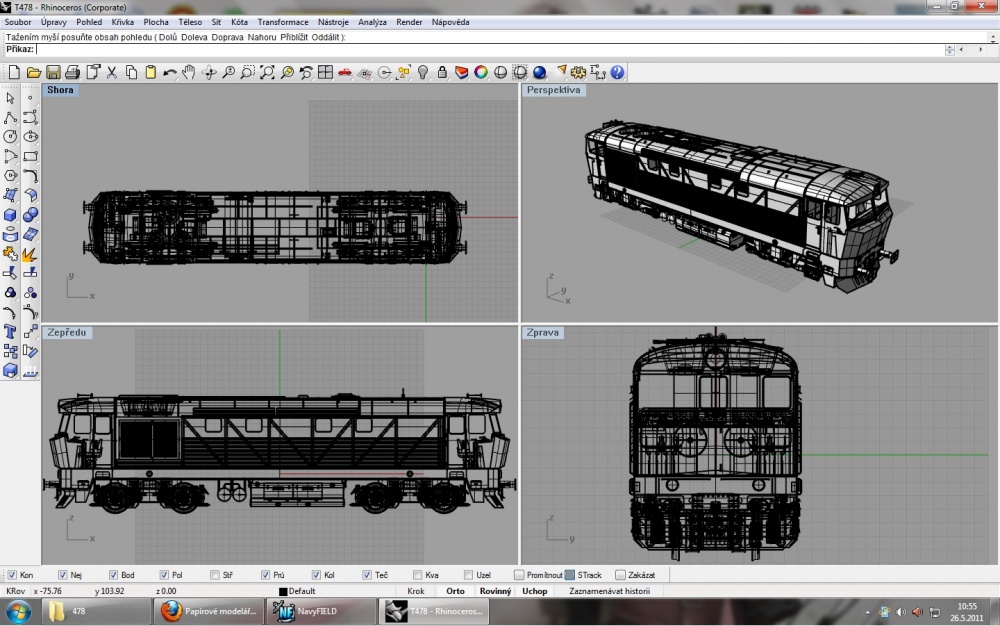Toggle Rovinný mode in status bar
The image size is (1000, 626).
[496, 592]
